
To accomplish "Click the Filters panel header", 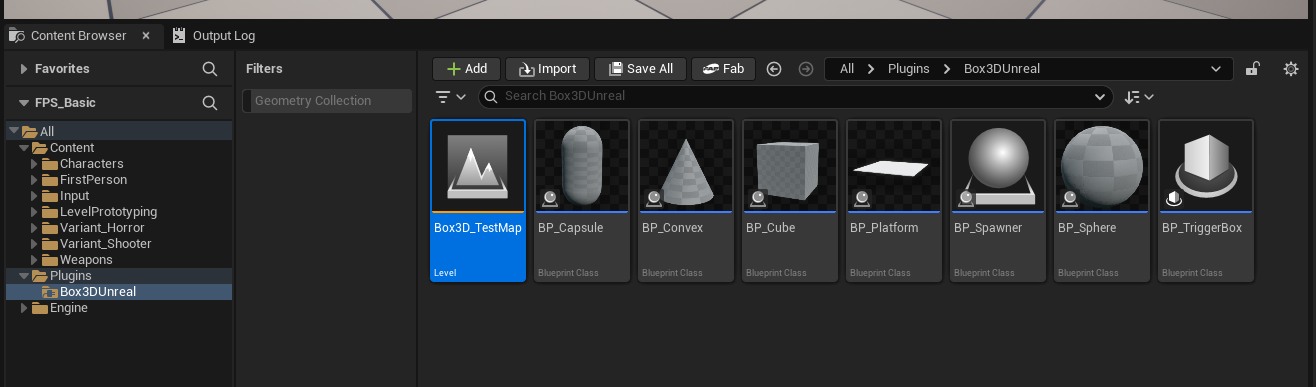I will click(x=264, y=69).
